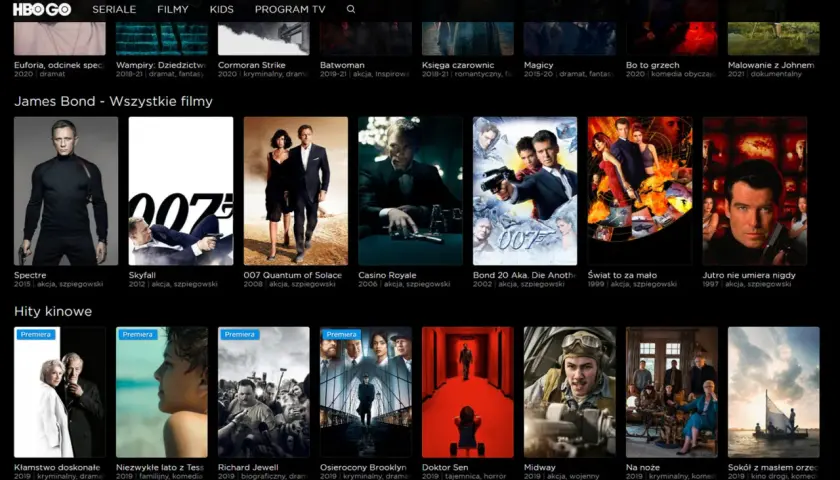Open the Richard Jewell poster
840x480 pixels.
264,392
